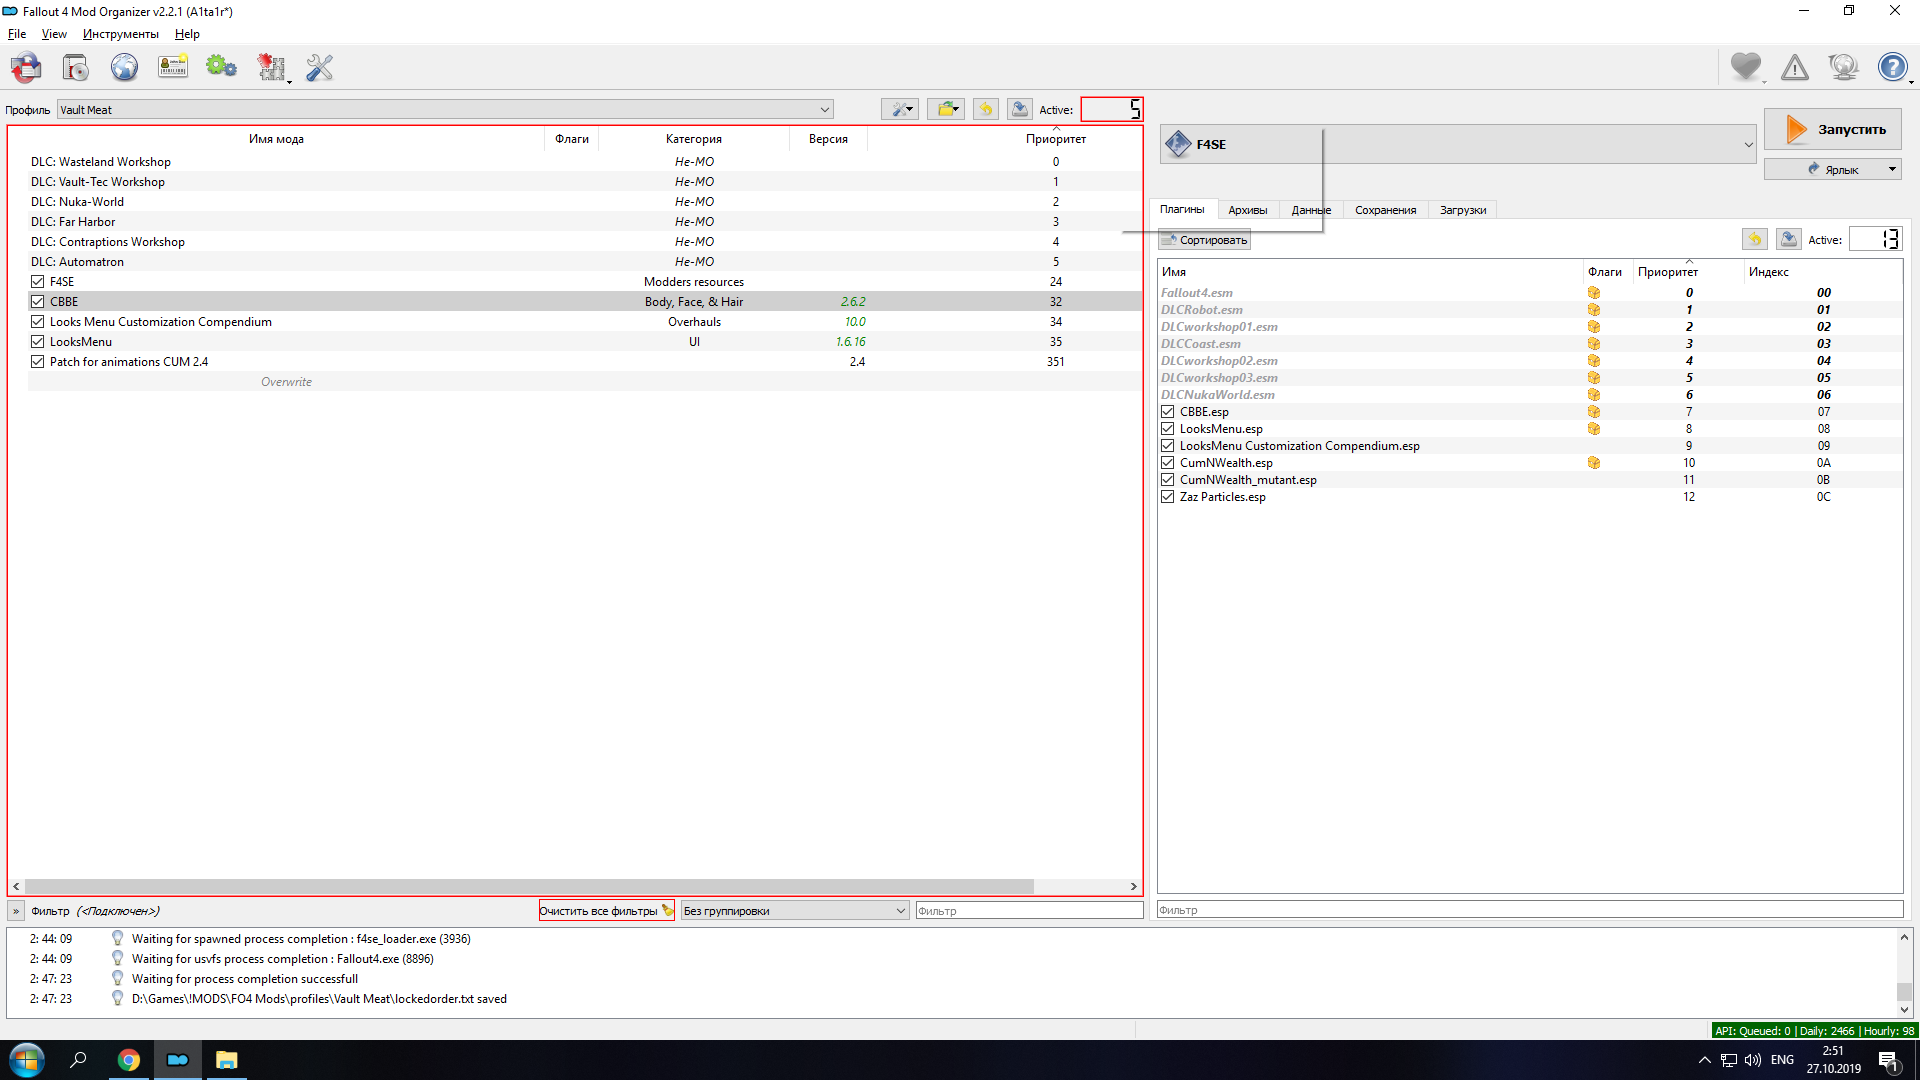Disable the CBBE.esp plugin checkbox
Viewport: 1920px width, 1080px height.
tap(1168, 412)
